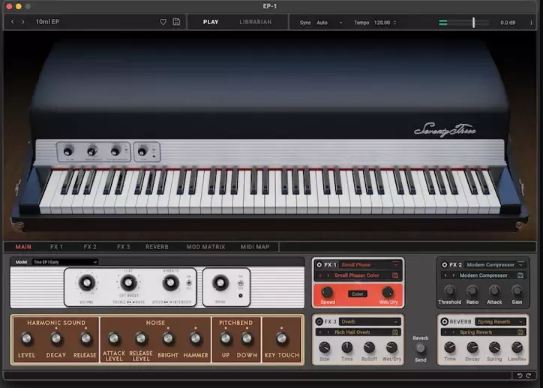The height and width of the screenshot is (388, 543).
Task: Open the FX 2 Modern Compressor type dropdown
Action: pyautogui.click(x=495, y=265)
